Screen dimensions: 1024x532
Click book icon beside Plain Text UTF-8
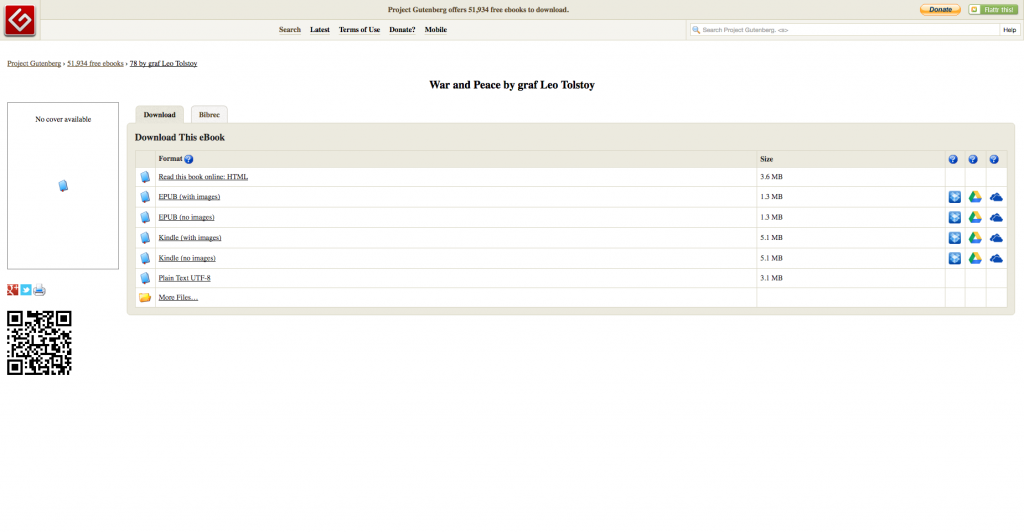[145, 278]
